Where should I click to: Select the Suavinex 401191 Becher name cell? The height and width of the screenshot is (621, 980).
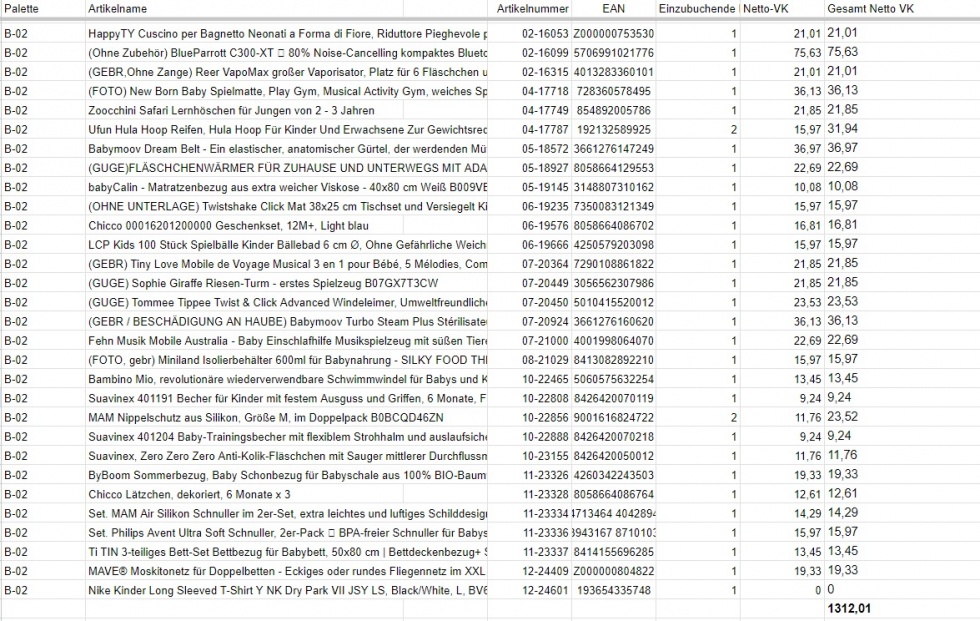288,399
